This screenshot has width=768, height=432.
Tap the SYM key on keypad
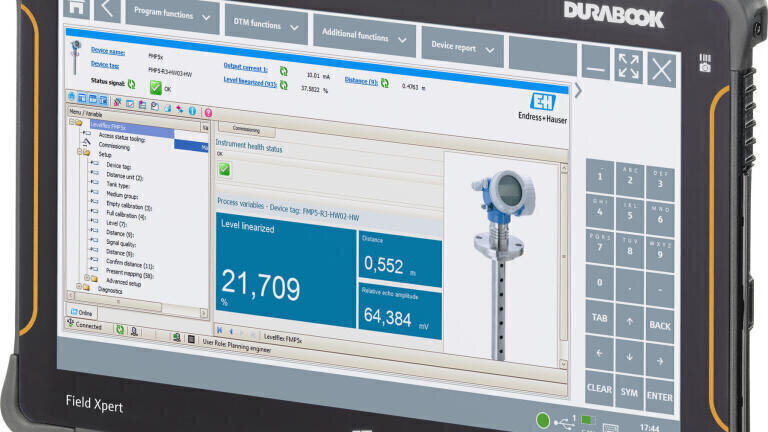click(x=629, y=392)
